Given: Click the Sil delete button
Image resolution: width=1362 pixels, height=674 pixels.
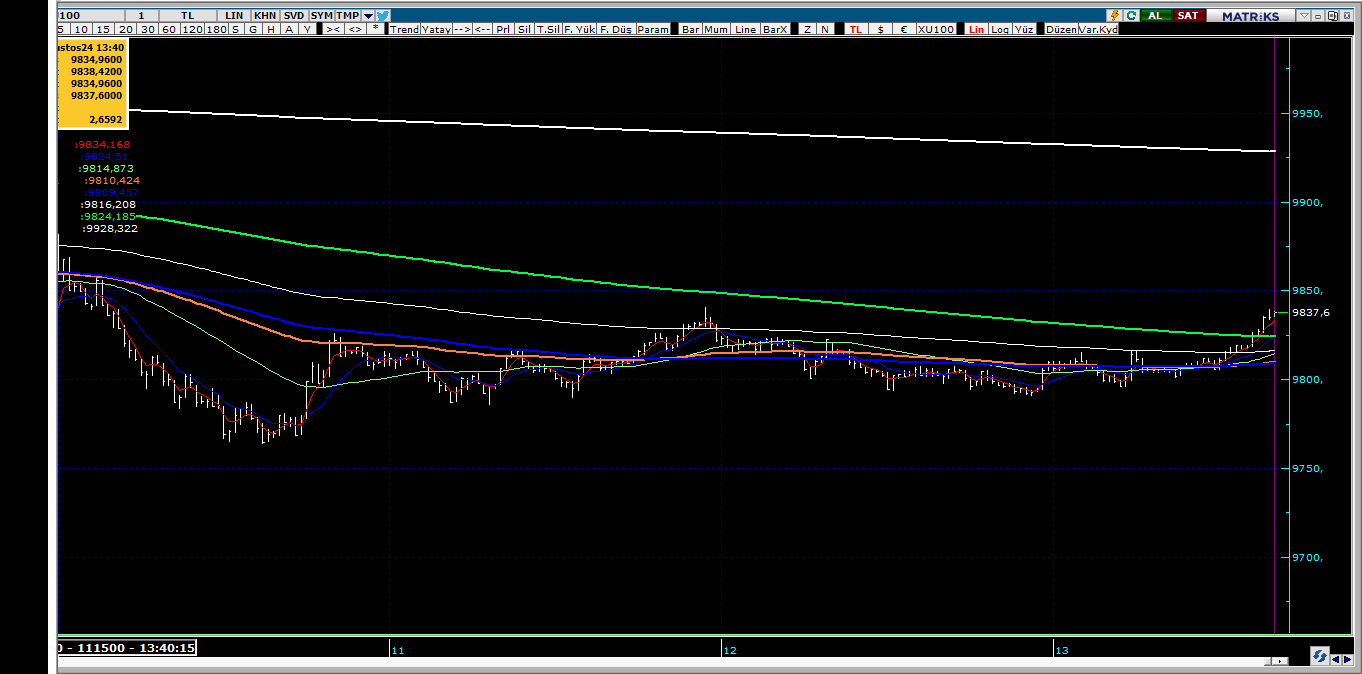Looking at the screenshot, I should tap(525, 29).
